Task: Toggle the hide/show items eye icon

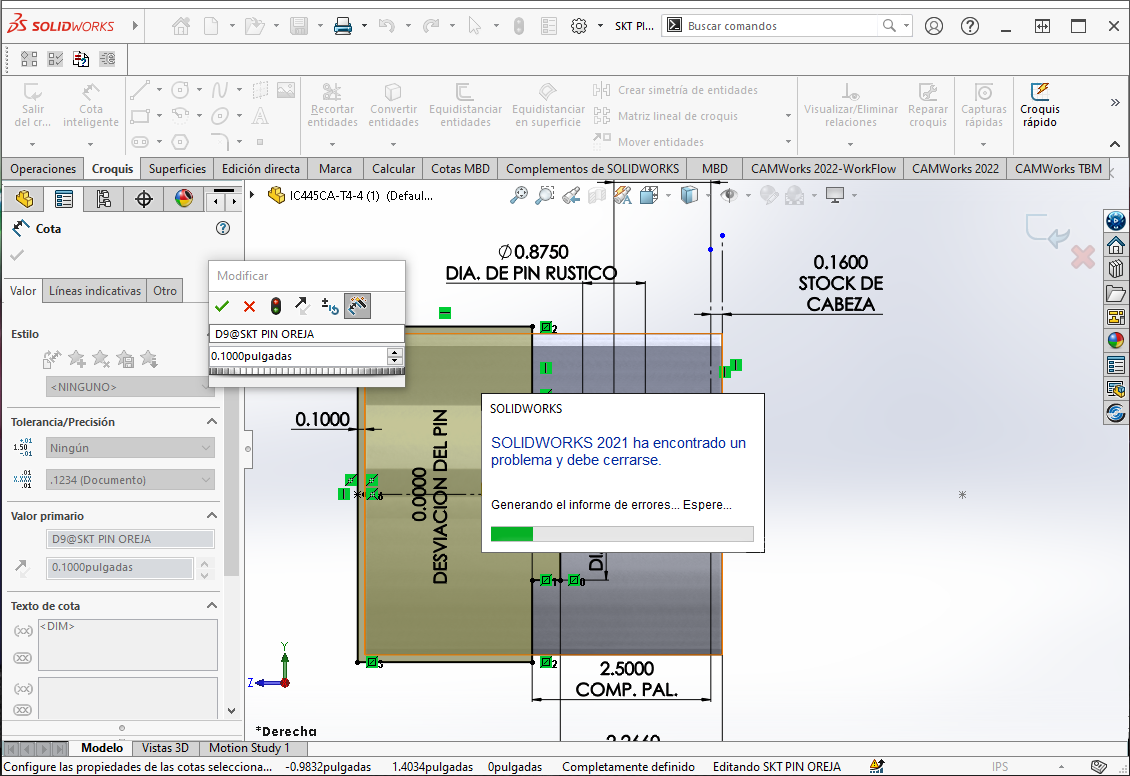Action: [x=729, y=195]
